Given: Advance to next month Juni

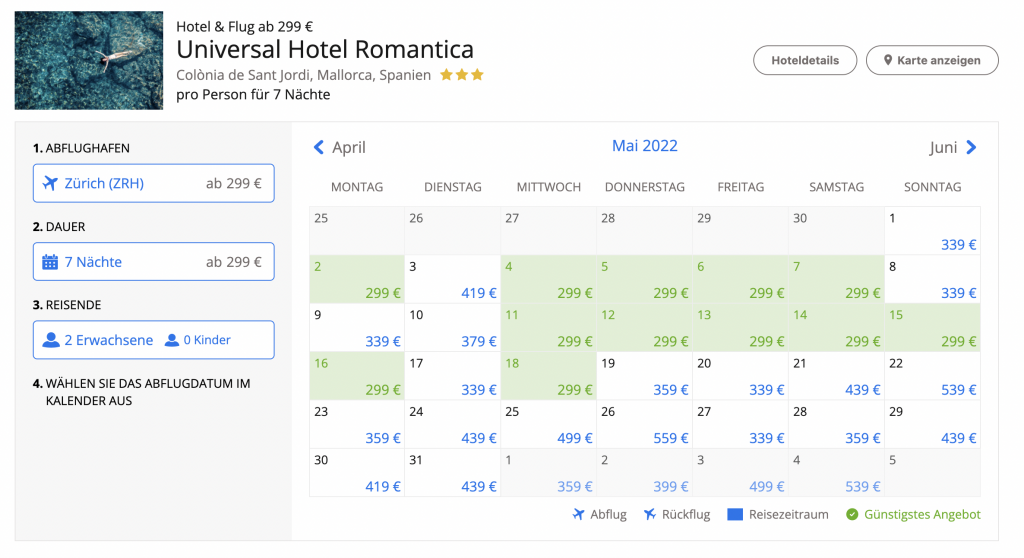Looking at the screenshot, I should (953, 148).
